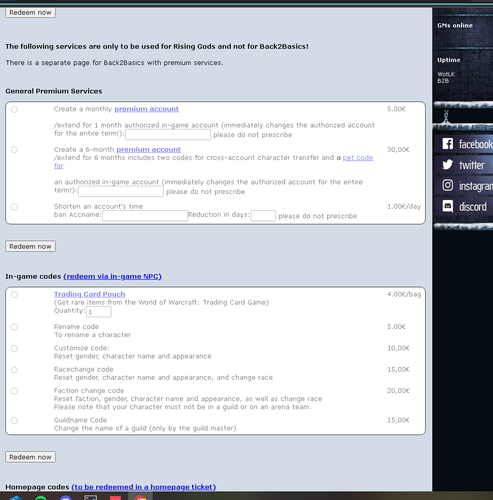This screenshot has height=500, width=493.
Task: Open Chrome in the taskbar
Action: 141,497
